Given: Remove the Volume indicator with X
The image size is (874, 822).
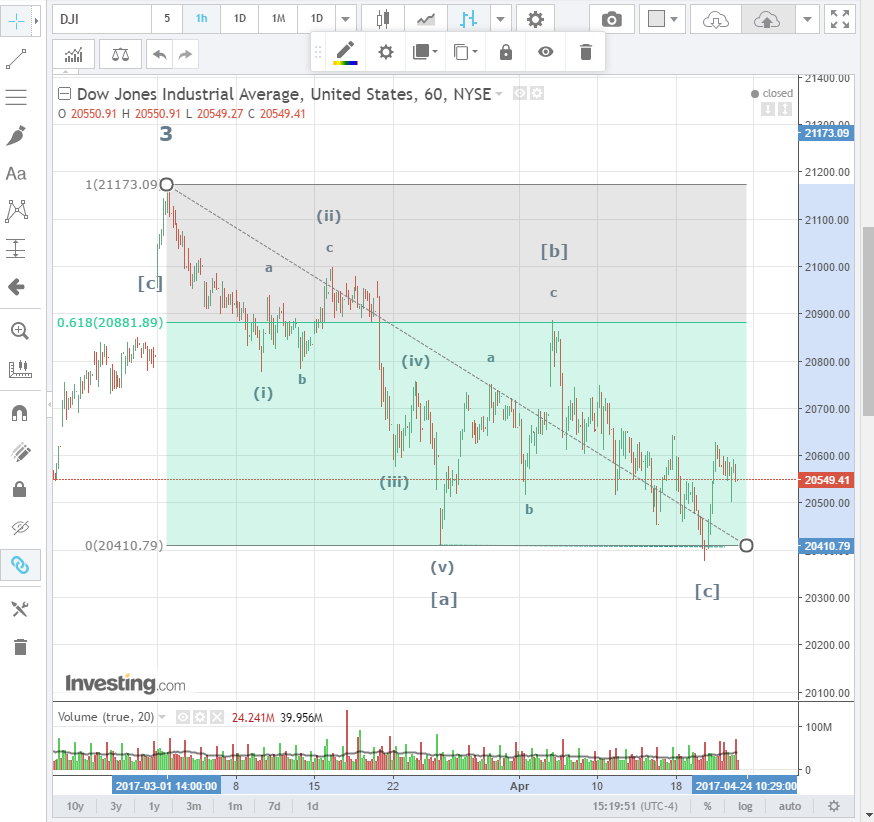Looking at the screenshot, I should coord(217,717).
